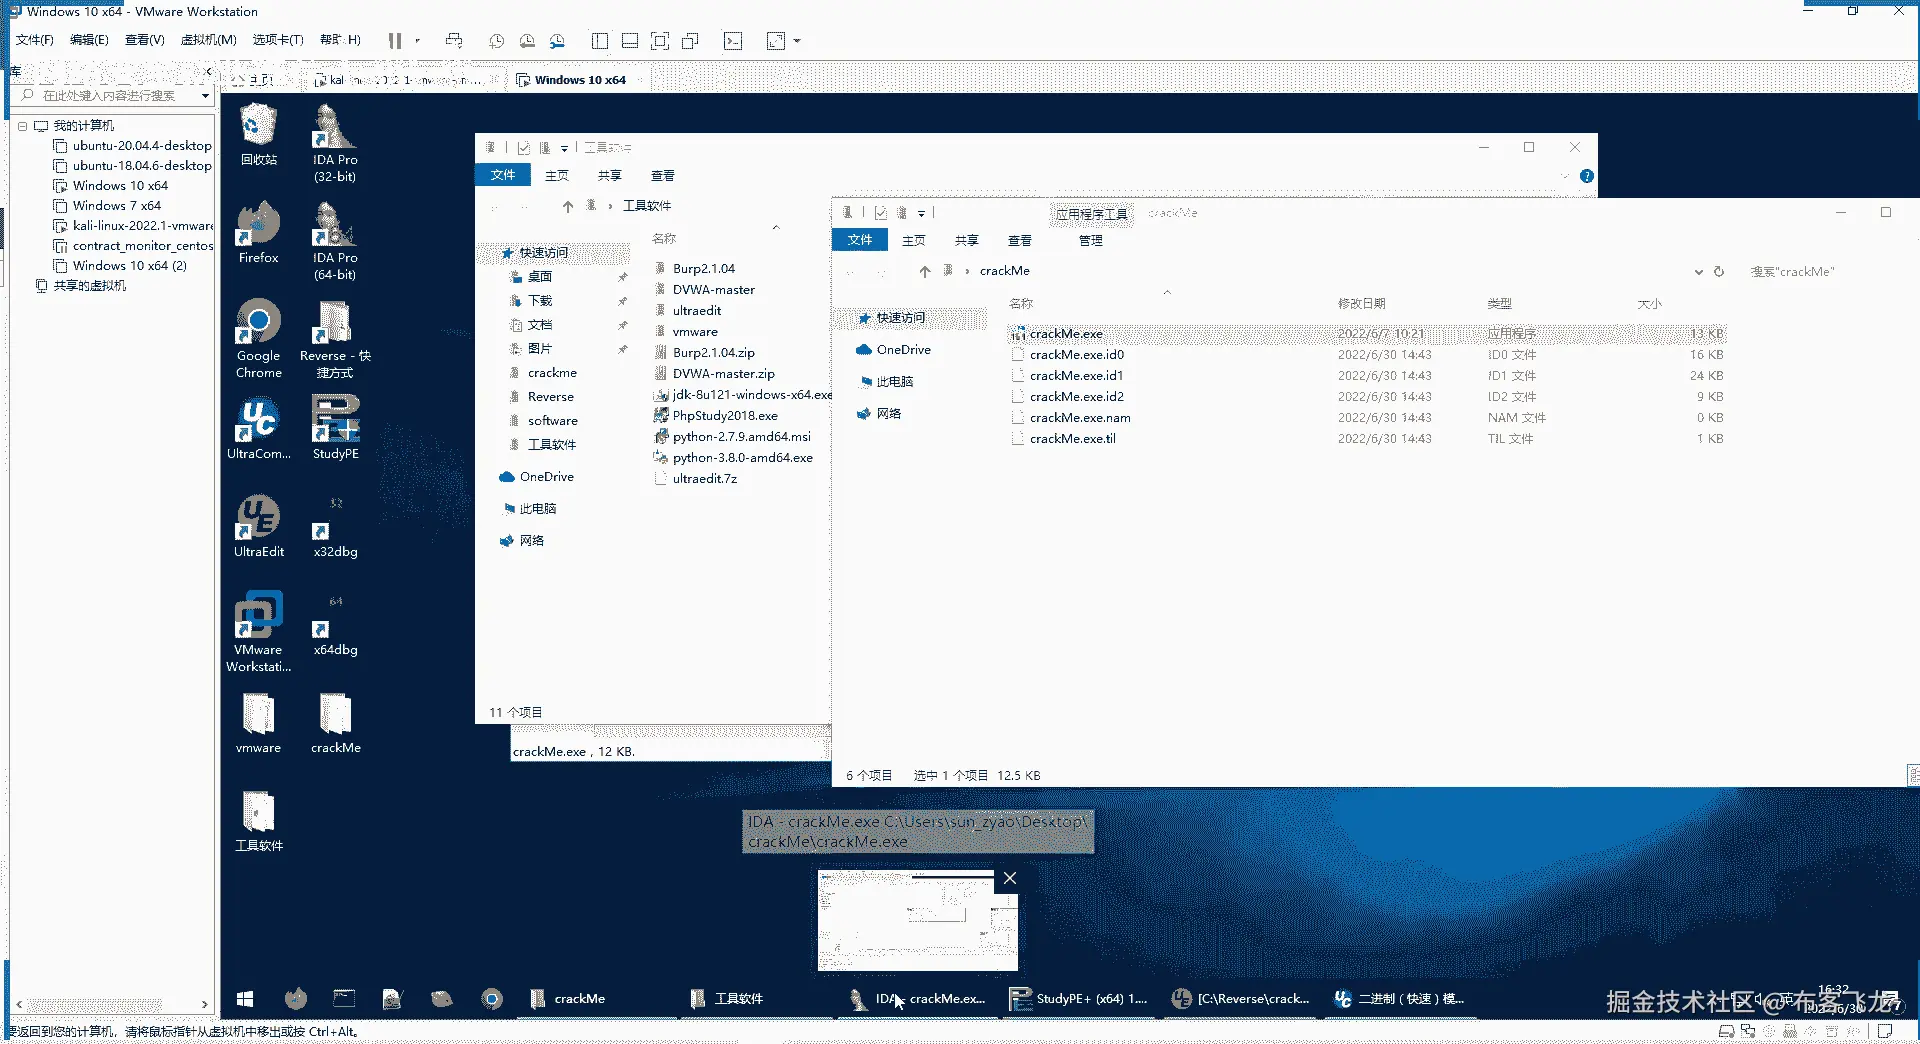The image size is (1920, 1044).
Task: Go up one folder in crackMe window
Action: click(925, 271)
